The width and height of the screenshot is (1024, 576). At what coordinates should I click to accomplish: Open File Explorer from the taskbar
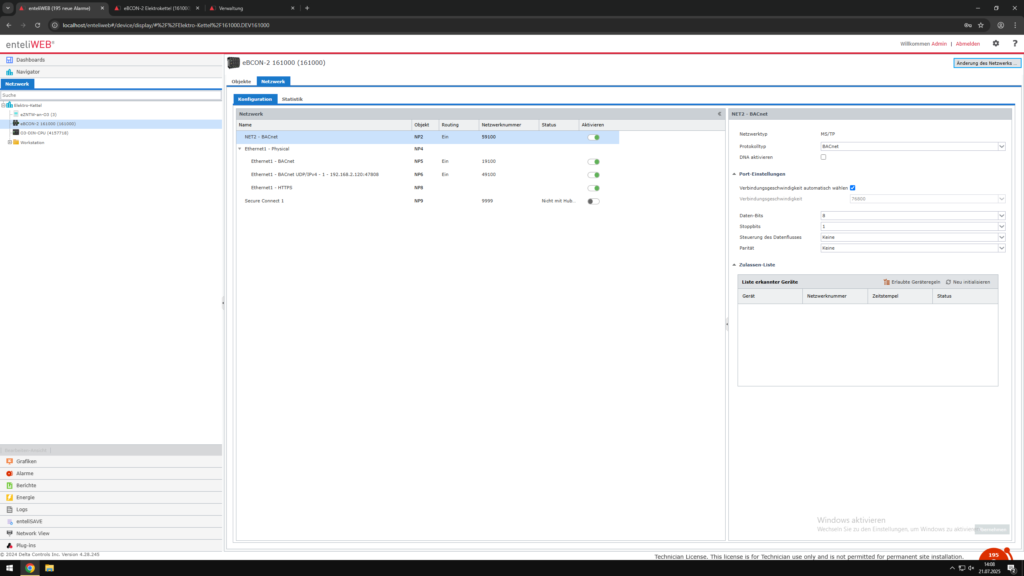50,568
